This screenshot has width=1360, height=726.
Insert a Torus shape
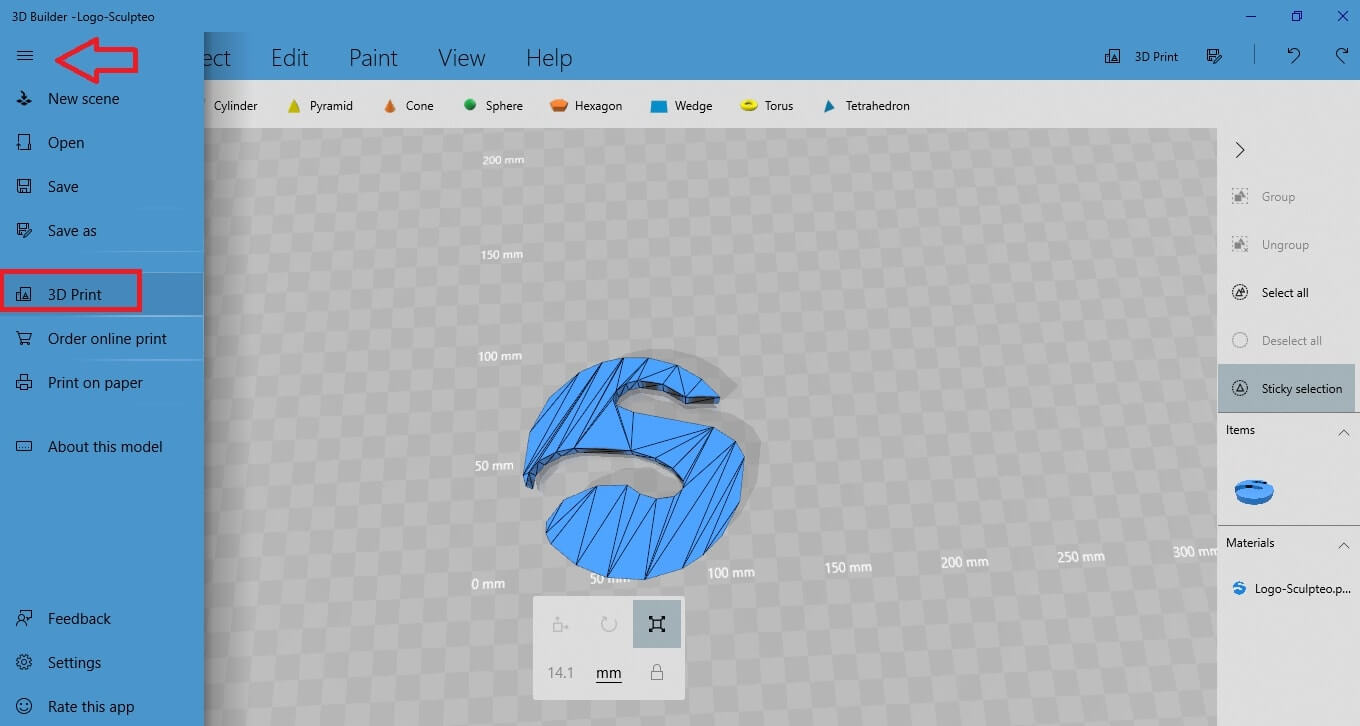click(x=767, y=106)
